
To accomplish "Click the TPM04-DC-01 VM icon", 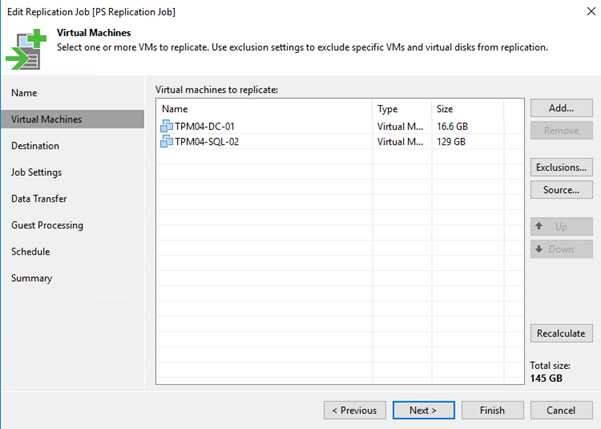I will pos(166,126).
